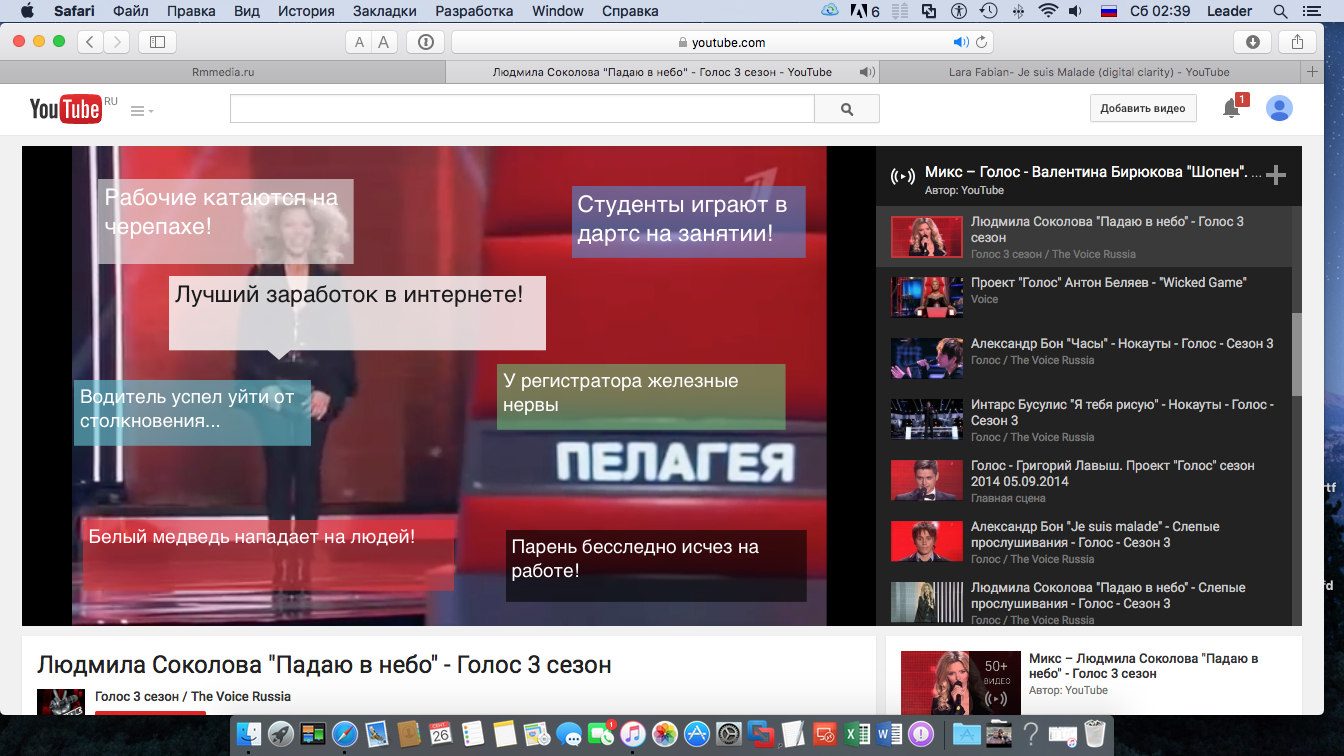The image size is (1344, 756).
Task: Open the "Микс – Людмила Соколова" 50+ mix thumbnail
Action: pos(960,683)
